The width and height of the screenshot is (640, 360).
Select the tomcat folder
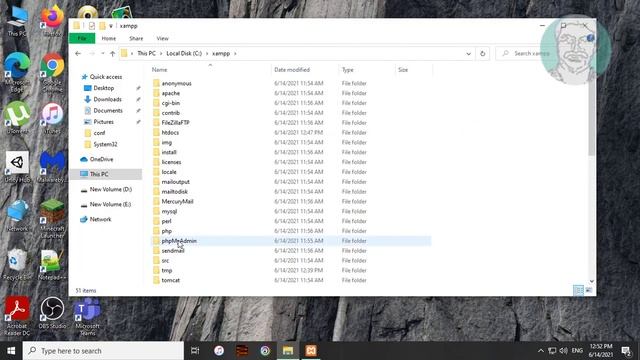(x=170, y=280)
